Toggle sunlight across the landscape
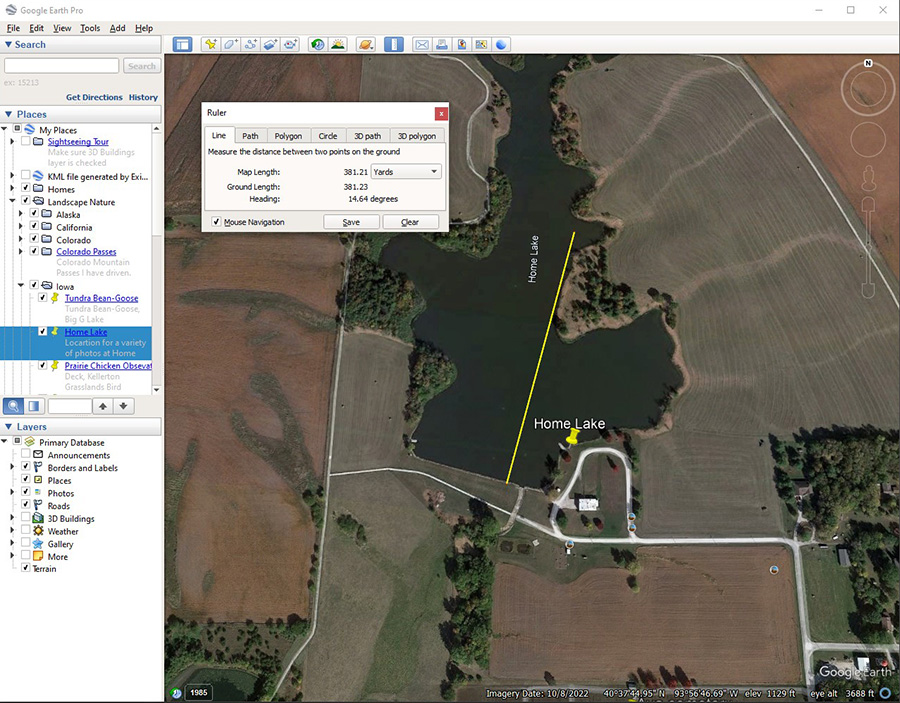The height and width of the screenshot is (703, 900). 338,45
